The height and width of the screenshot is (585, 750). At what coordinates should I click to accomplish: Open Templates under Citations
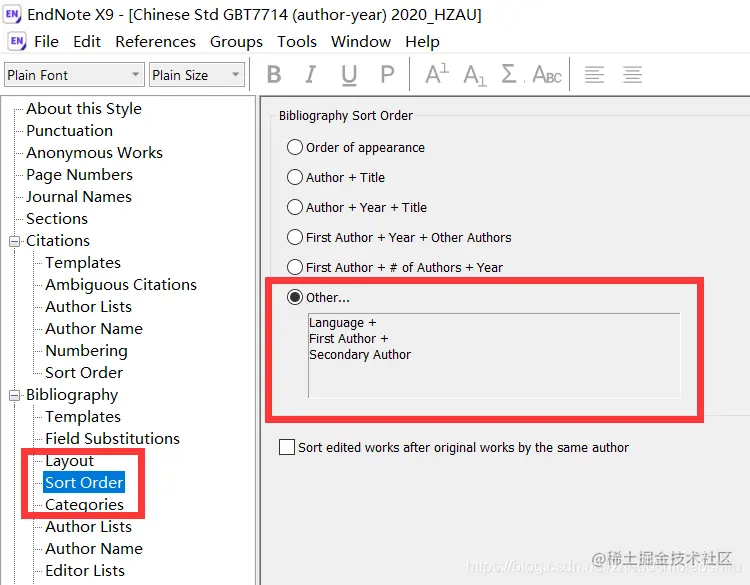pyautogui.click(x=83, y=263)
